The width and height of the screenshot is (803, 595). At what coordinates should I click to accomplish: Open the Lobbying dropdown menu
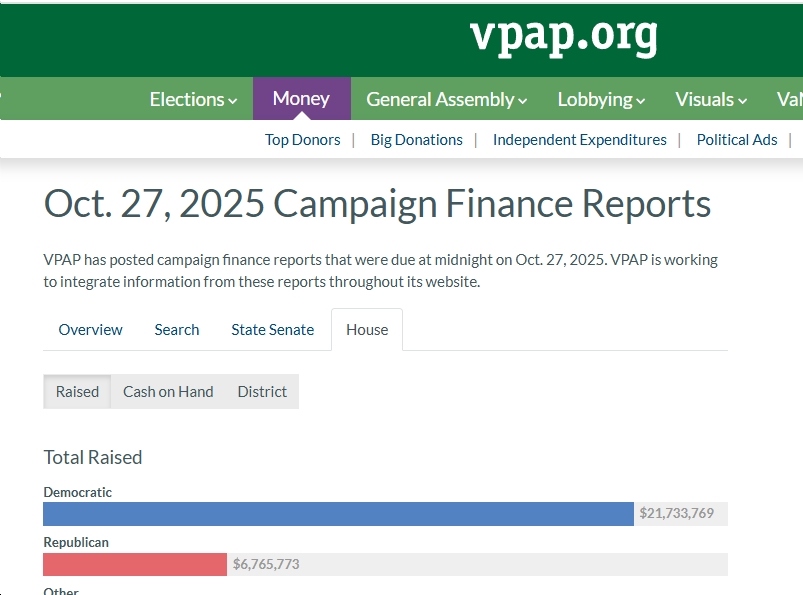[601, 99]
